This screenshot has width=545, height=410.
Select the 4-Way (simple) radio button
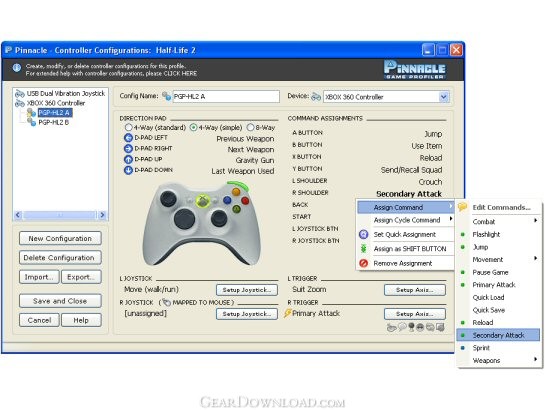click(193, 128)
